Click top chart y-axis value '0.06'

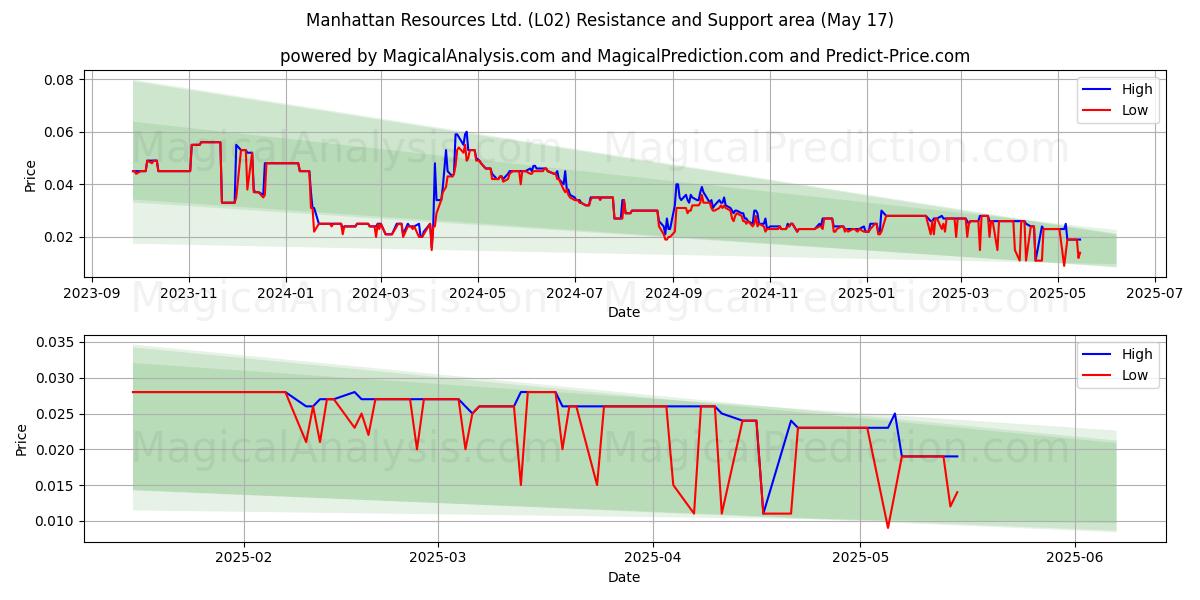point(60,132)
